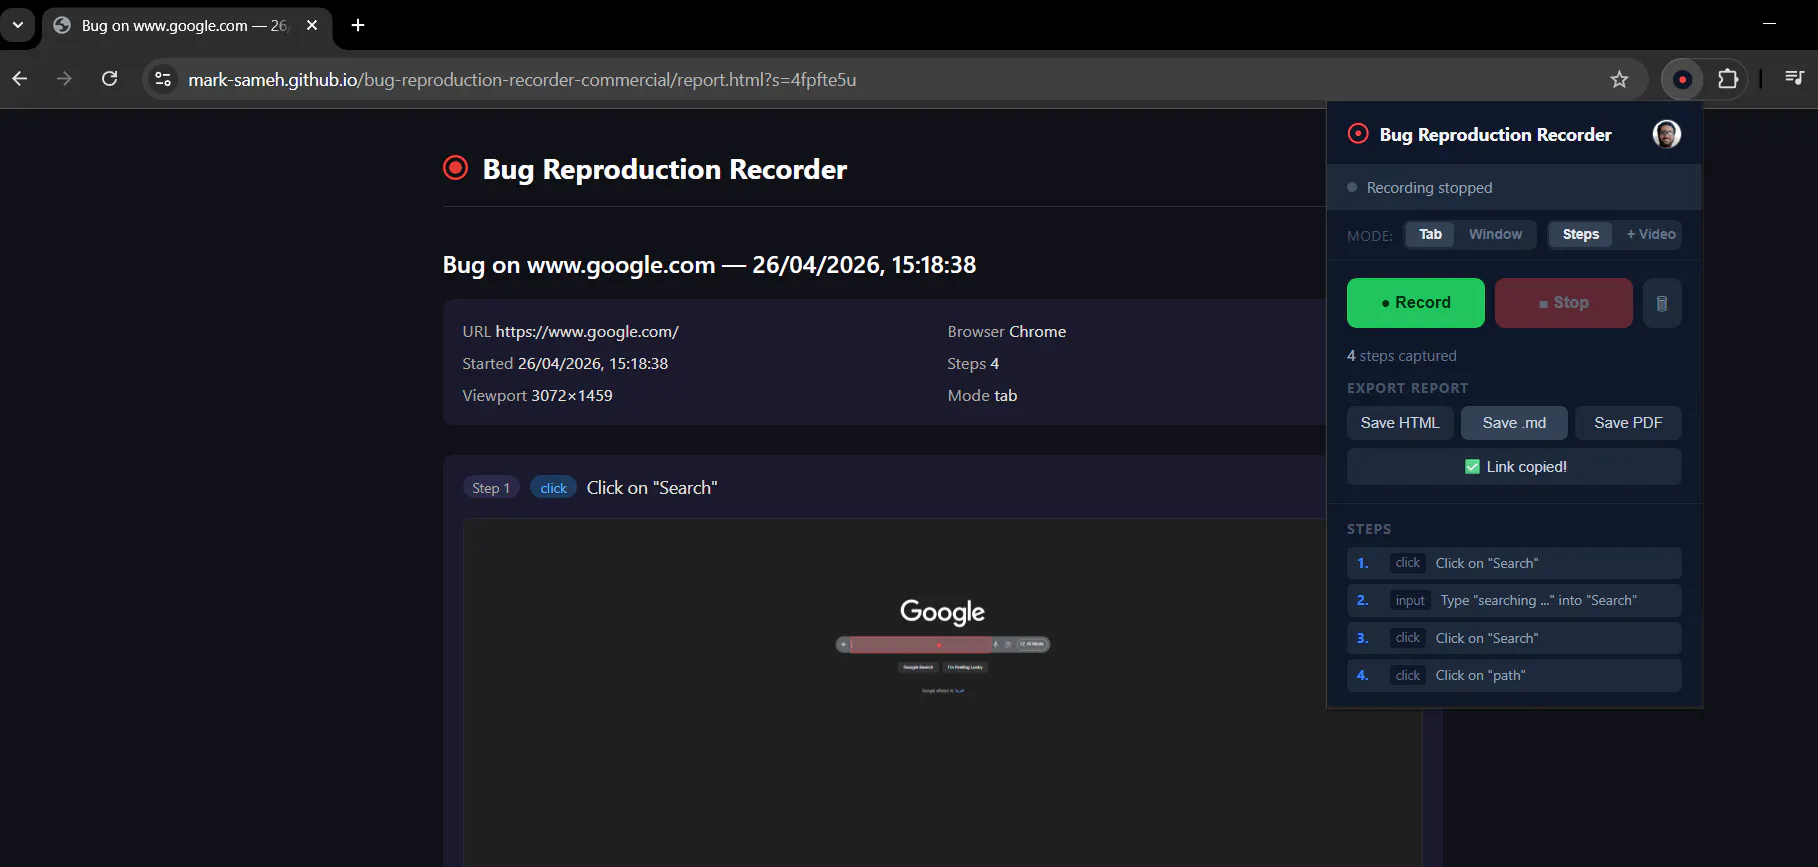This screenshot has width=1818, height=867.
Task: Click the report heading with date 26/04/2026
Action: (709, 265)
